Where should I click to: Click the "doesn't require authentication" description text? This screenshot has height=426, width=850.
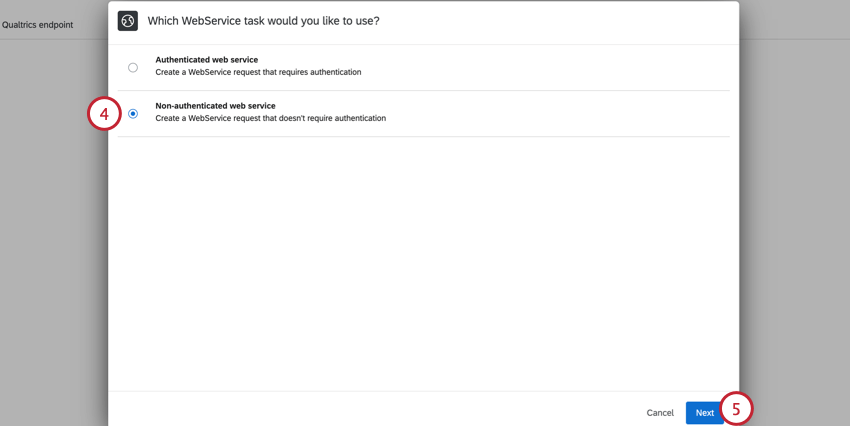coord(332,118)
